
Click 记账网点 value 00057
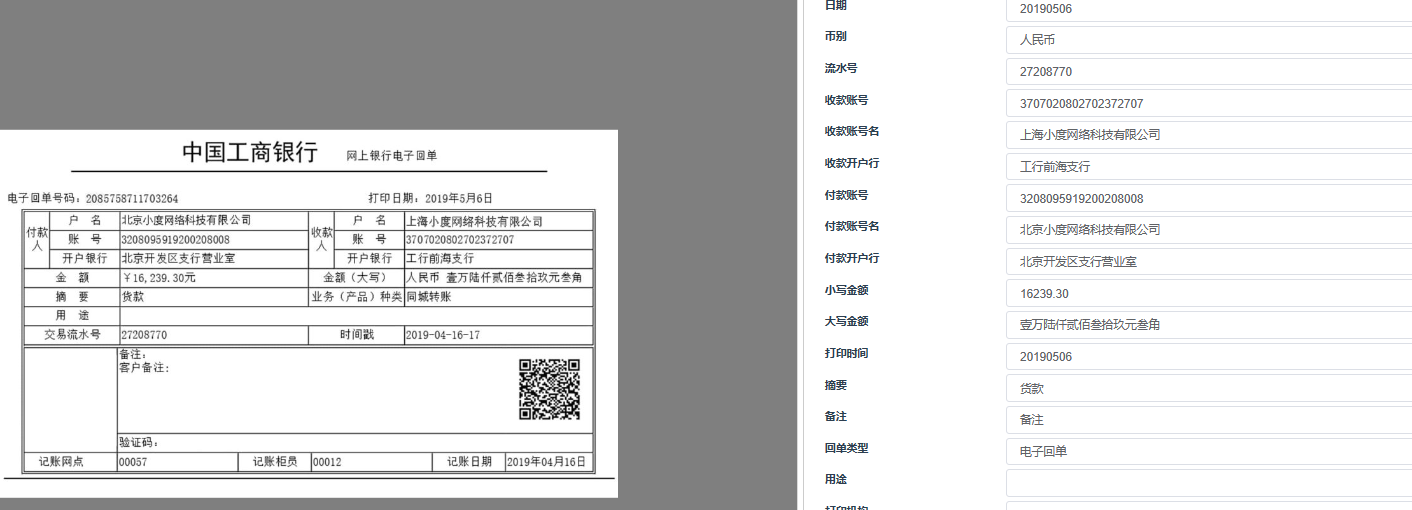pos(133,462)
